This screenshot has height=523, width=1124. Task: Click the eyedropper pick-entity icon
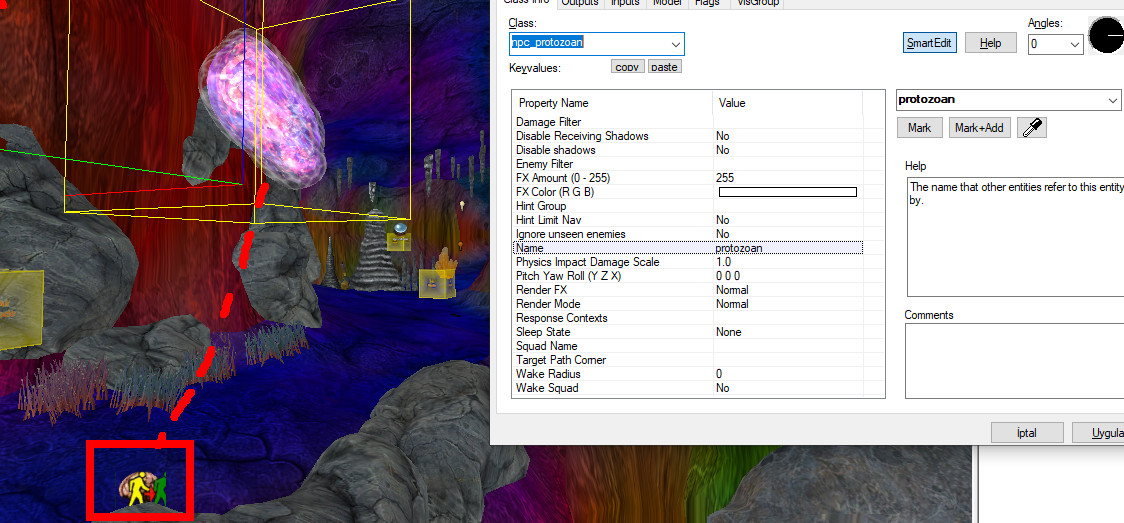point(1032,128)
